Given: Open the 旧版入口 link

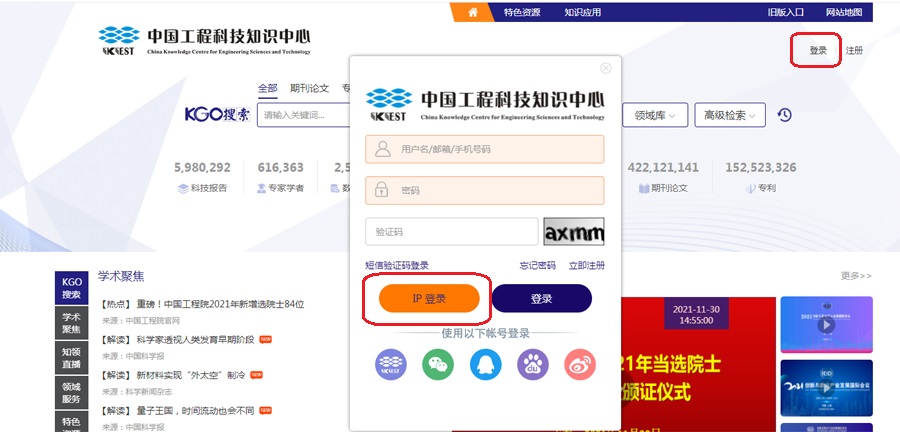Looking at the screenshot, I should [786, 12].
